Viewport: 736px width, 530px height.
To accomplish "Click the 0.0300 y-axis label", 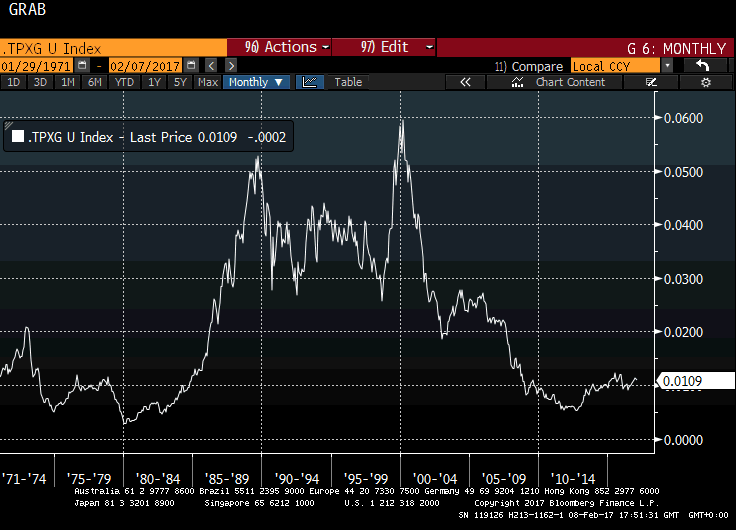I will (x=683, y=279).
